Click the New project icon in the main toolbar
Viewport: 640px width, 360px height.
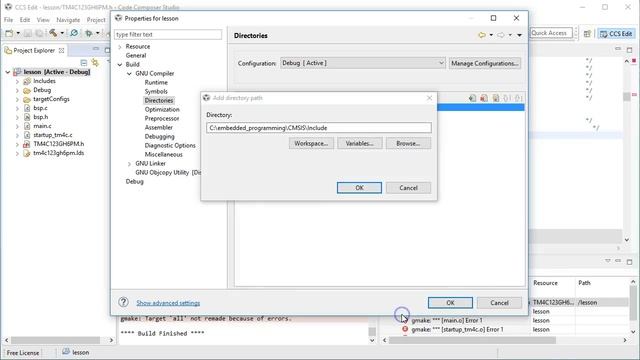coord(9,33)
